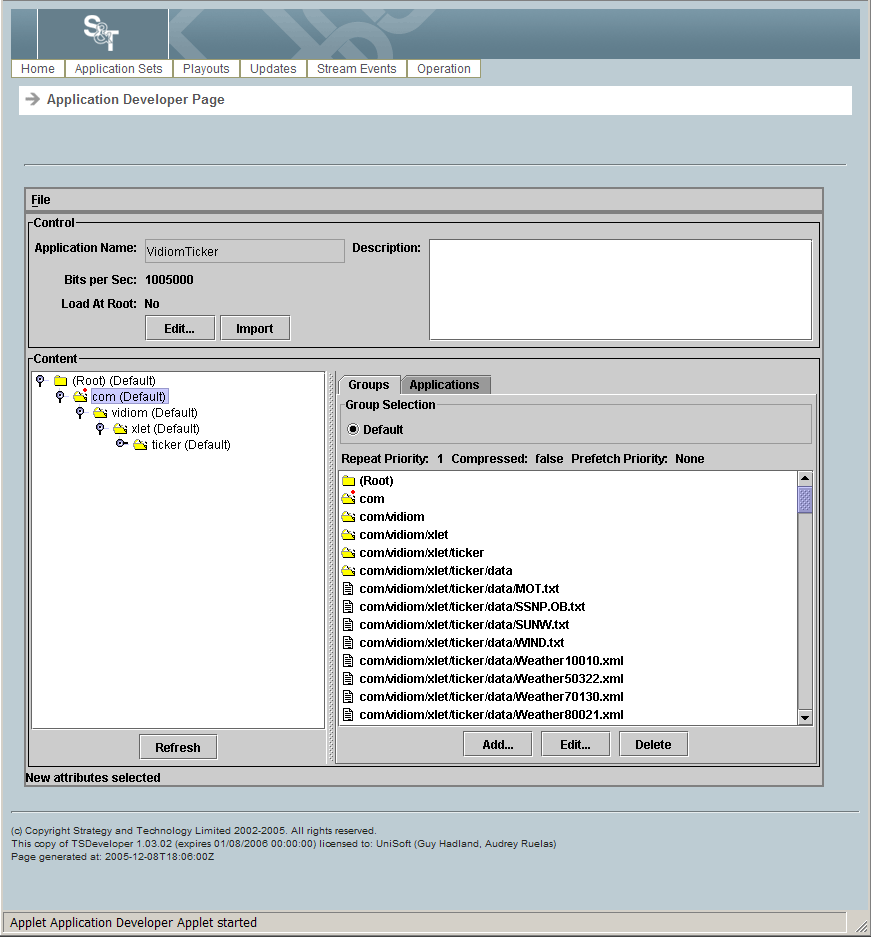Image resolution: width=871 pixels, height=937 pixels.
Task: Click the S&T logo in the header
Action: tap(101, 33)
